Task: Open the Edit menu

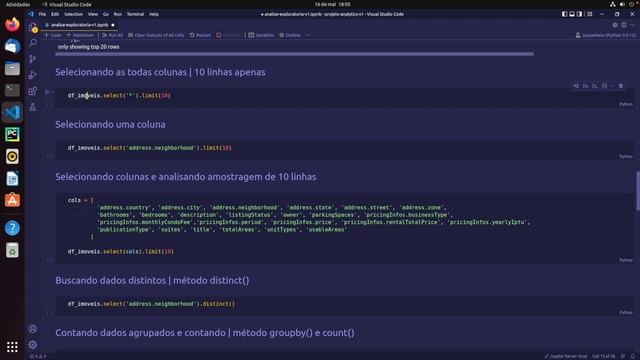Action: [x=55, y=14]
